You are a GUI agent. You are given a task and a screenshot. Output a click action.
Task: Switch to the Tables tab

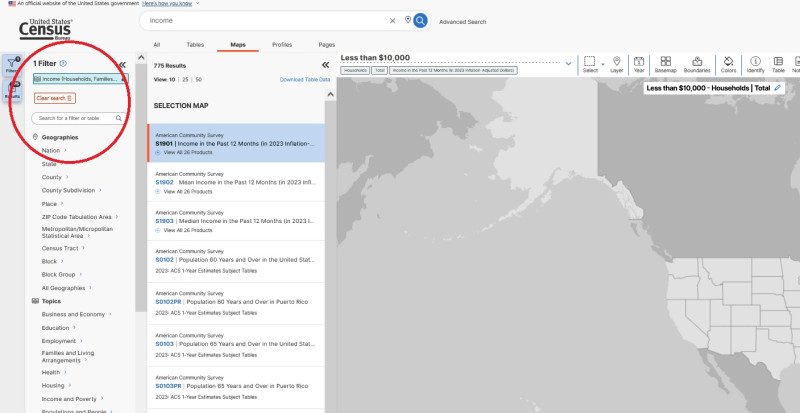tap(195, 45)
